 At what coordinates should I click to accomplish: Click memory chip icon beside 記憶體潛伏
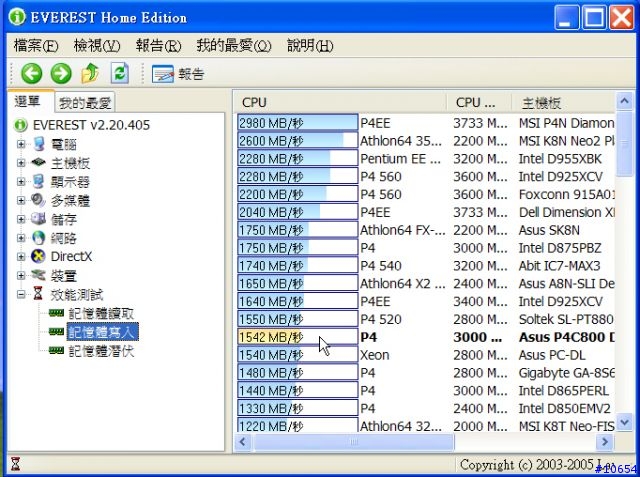pyautogui.click(x=56, y=351)
